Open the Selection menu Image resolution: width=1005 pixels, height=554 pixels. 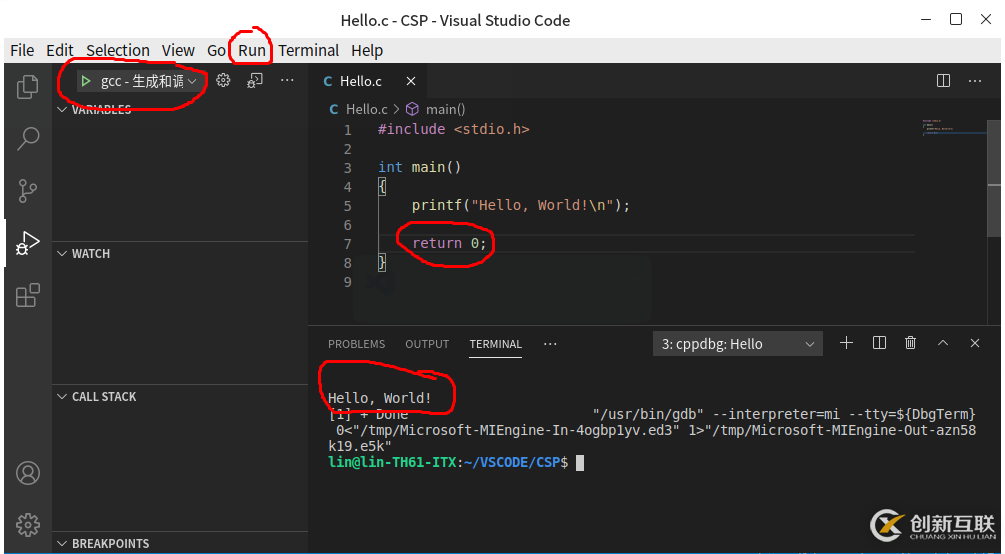tap(118, 50)
